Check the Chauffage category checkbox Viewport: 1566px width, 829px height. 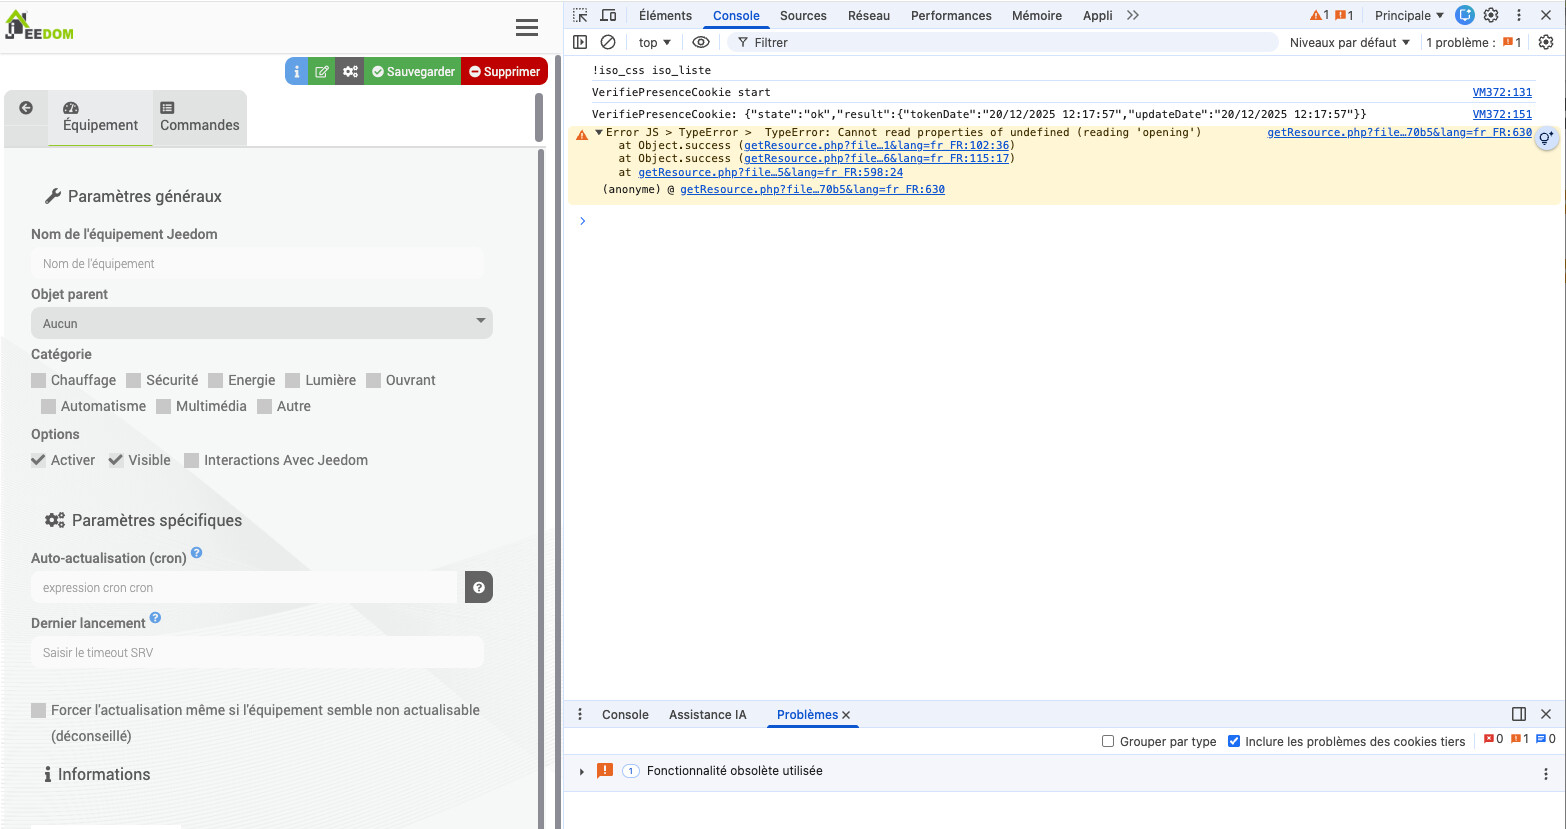[39, 380]
